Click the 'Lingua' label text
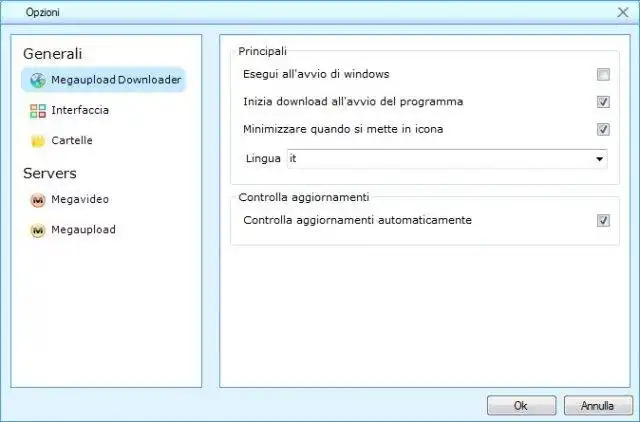The image size is (640, 422). click(x=263, y=158)
